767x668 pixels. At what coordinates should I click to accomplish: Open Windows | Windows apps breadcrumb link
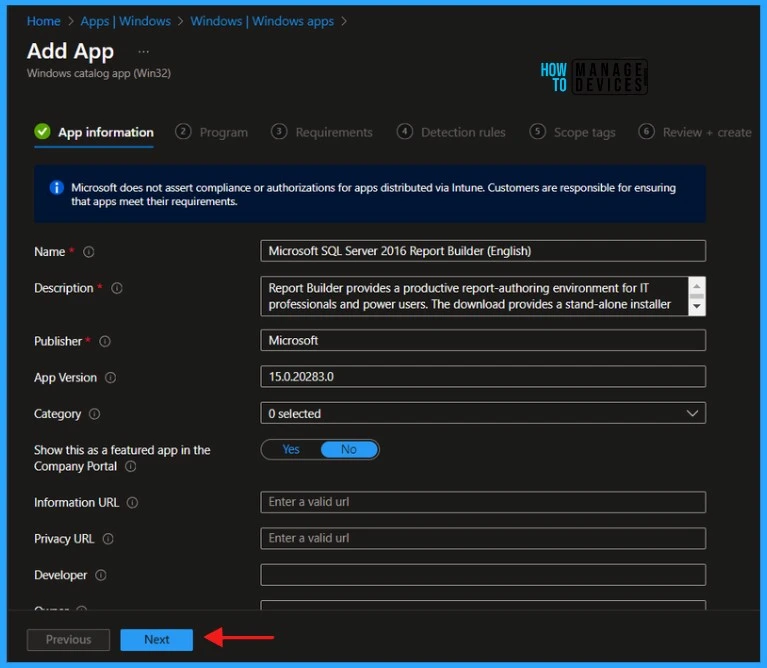(x=262, y=21)
